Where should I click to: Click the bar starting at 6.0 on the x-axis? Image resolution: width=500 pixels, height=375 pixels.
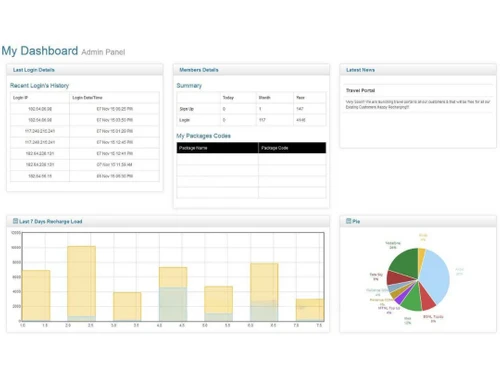click(264, 292)
